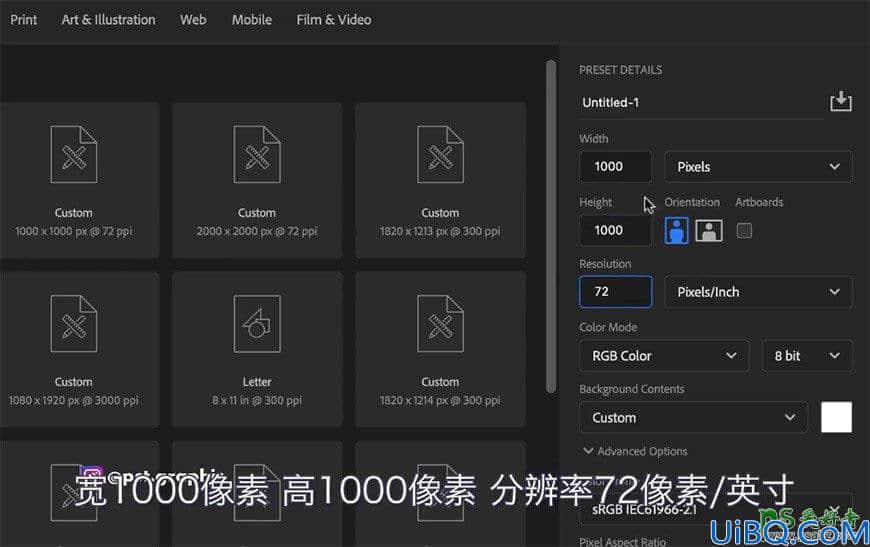Switch to the Web tab
The height and width of the screenshot is (547, 870).
(x=193, y=19)
